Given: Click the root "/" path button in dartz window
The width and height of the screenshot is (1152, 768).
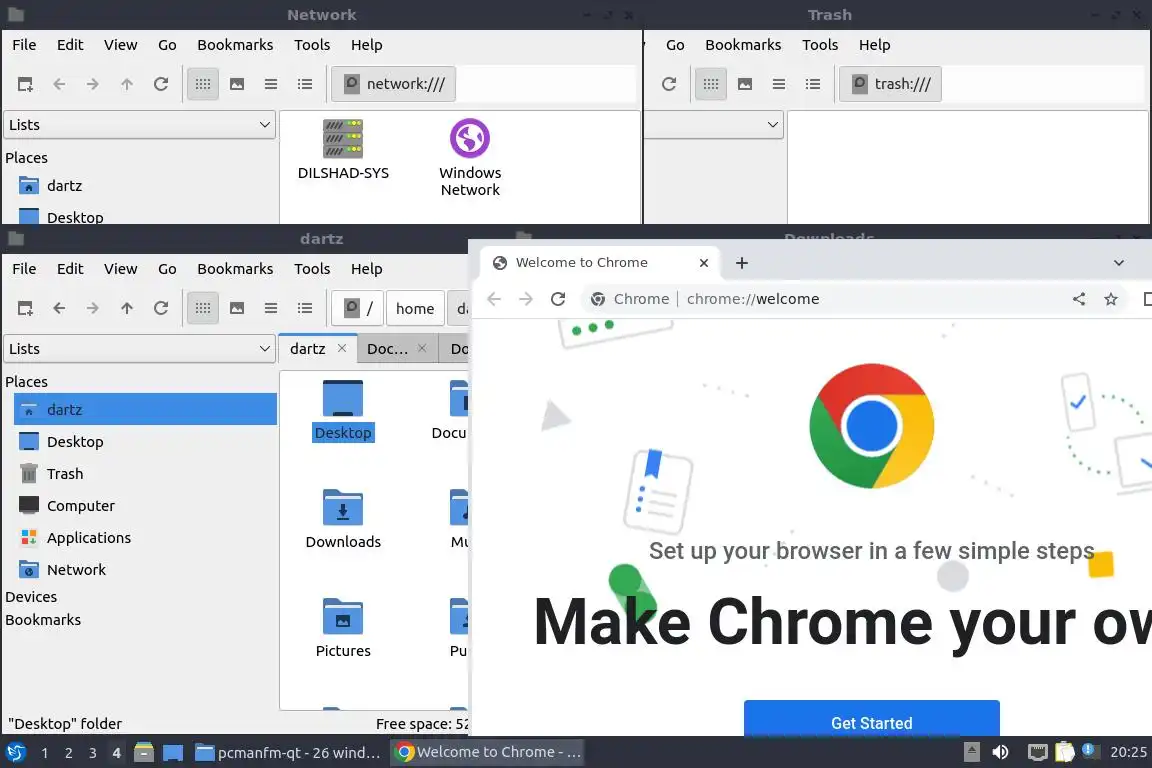Looking at the screenshot, I should coord(357,308).
